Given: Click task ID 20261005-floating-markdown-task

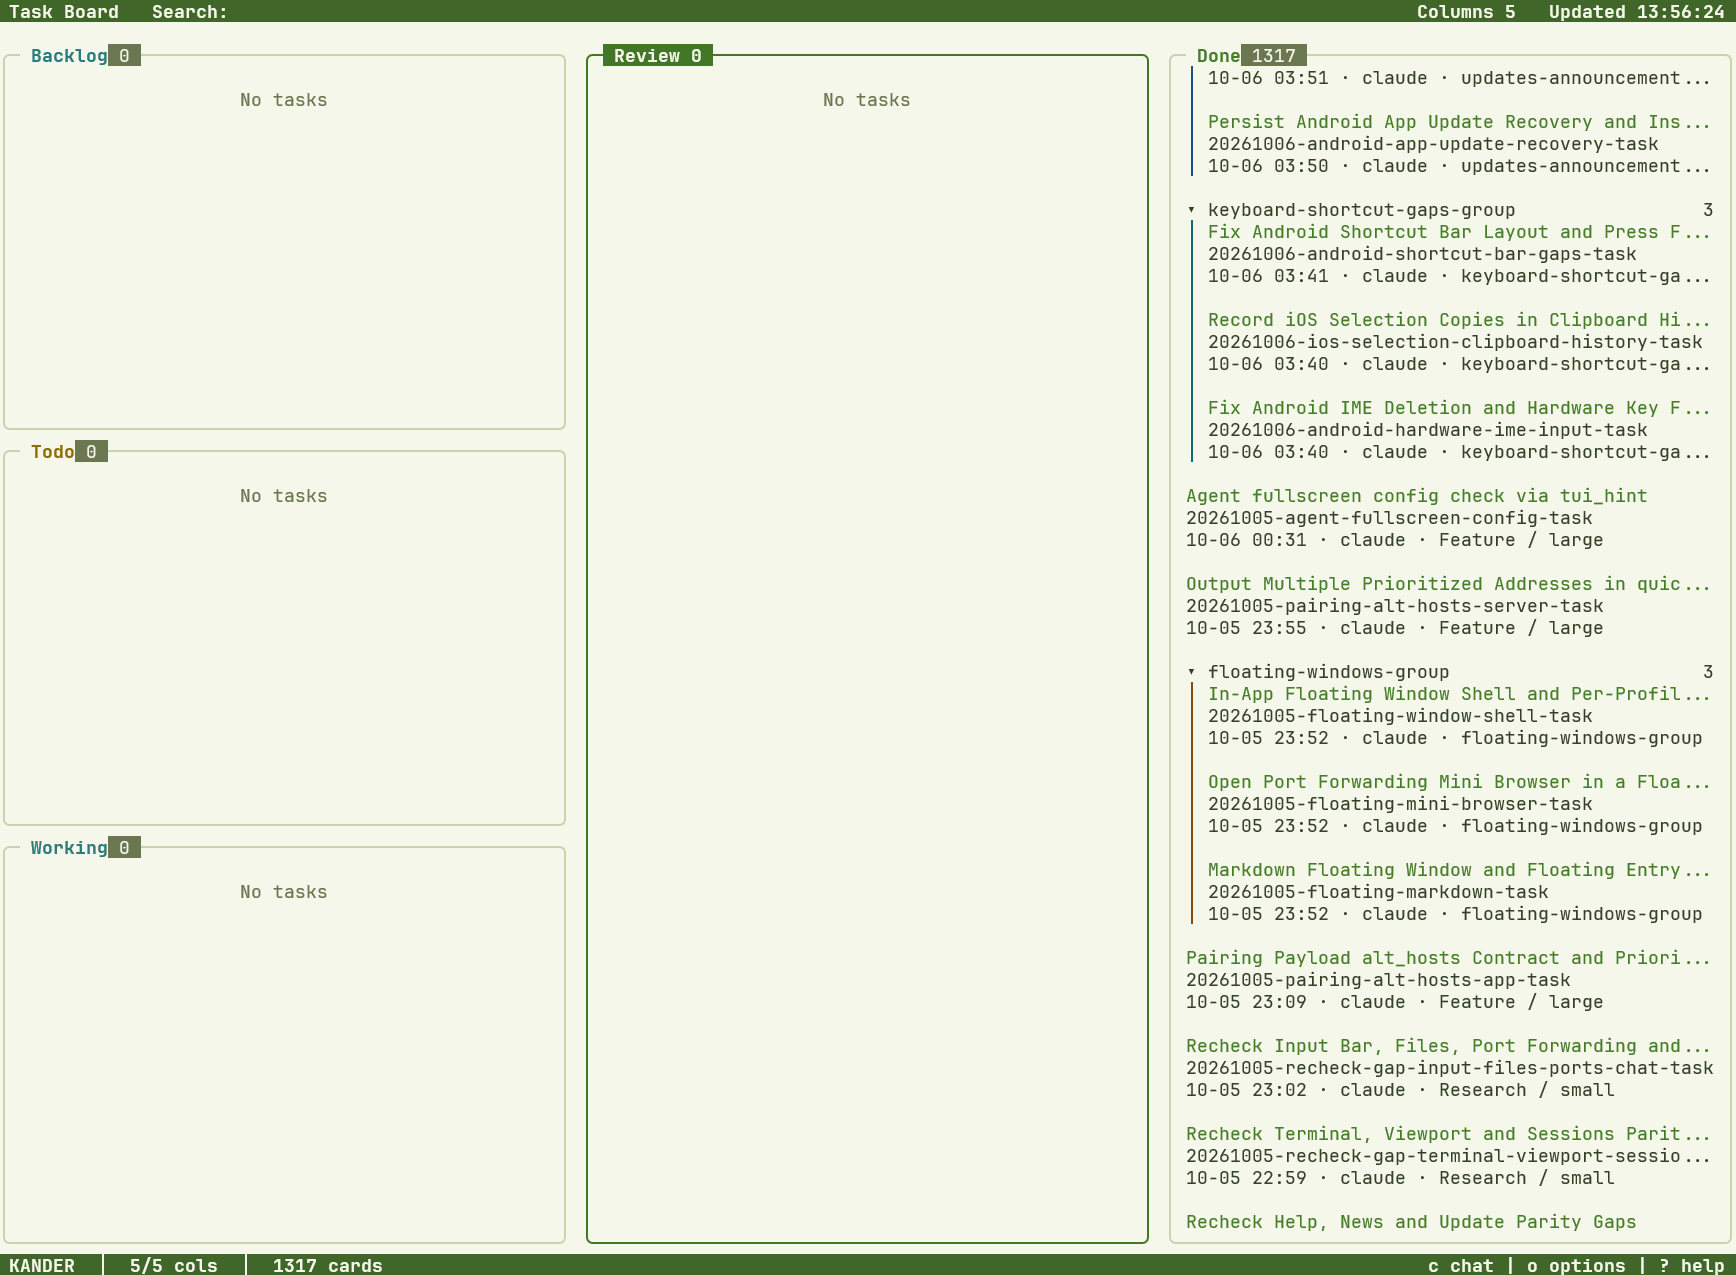Looking at the screenshot, I should coord(1378,892).
